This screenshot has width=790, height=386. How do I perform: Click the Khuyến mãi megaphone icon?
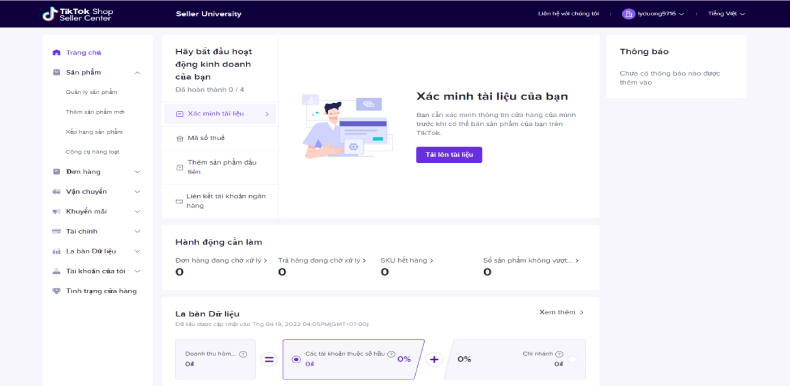point(56,212)
